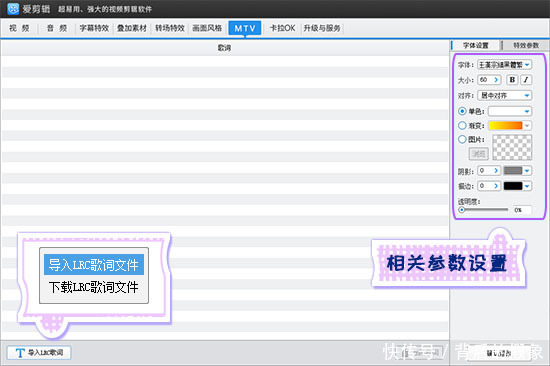Open the 视频 tab
The height and width of the screenshot is (366, 550).
click(x=19, y=28)
